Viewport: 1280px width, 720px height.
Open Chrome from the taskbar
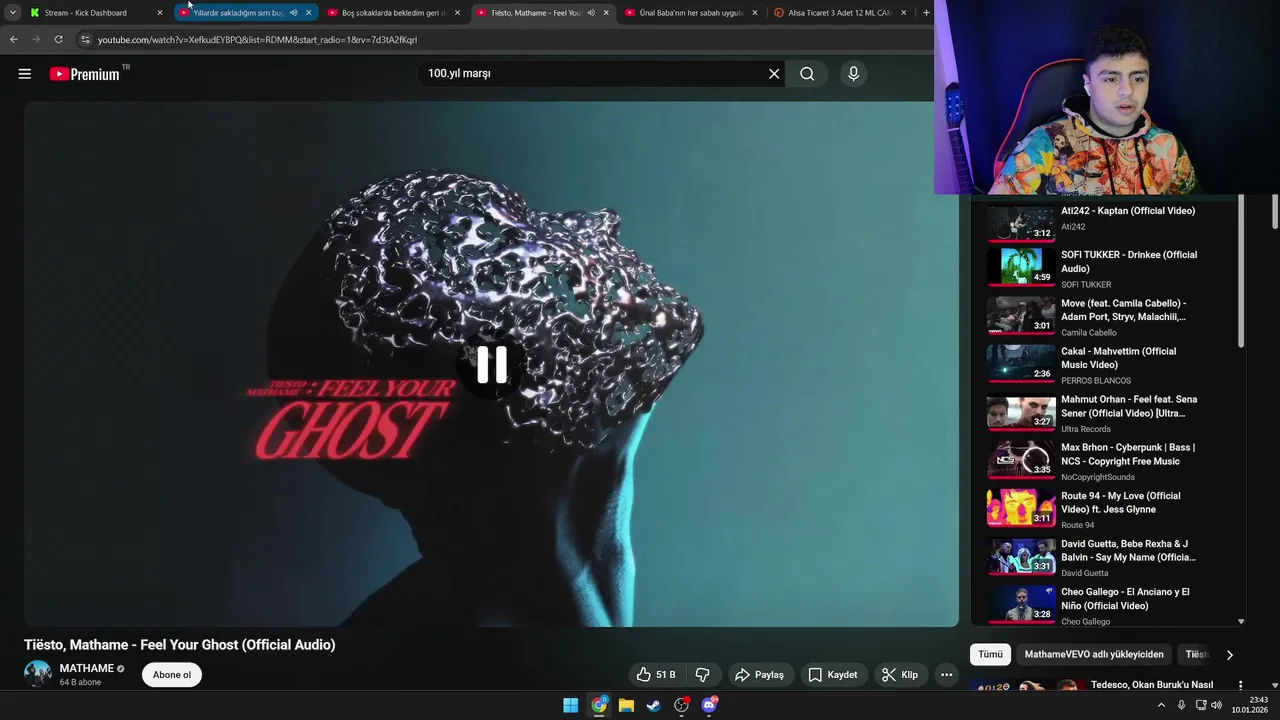[598, 705]
